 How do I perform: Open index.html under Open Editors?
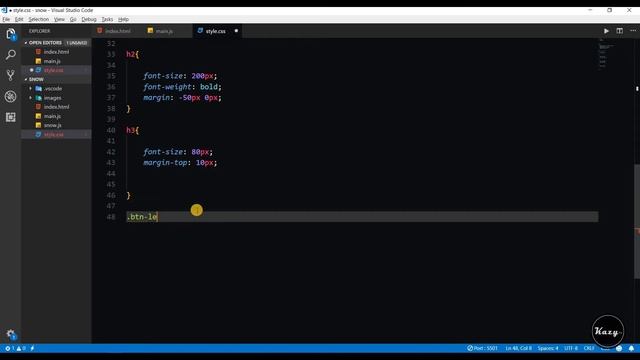56,52
